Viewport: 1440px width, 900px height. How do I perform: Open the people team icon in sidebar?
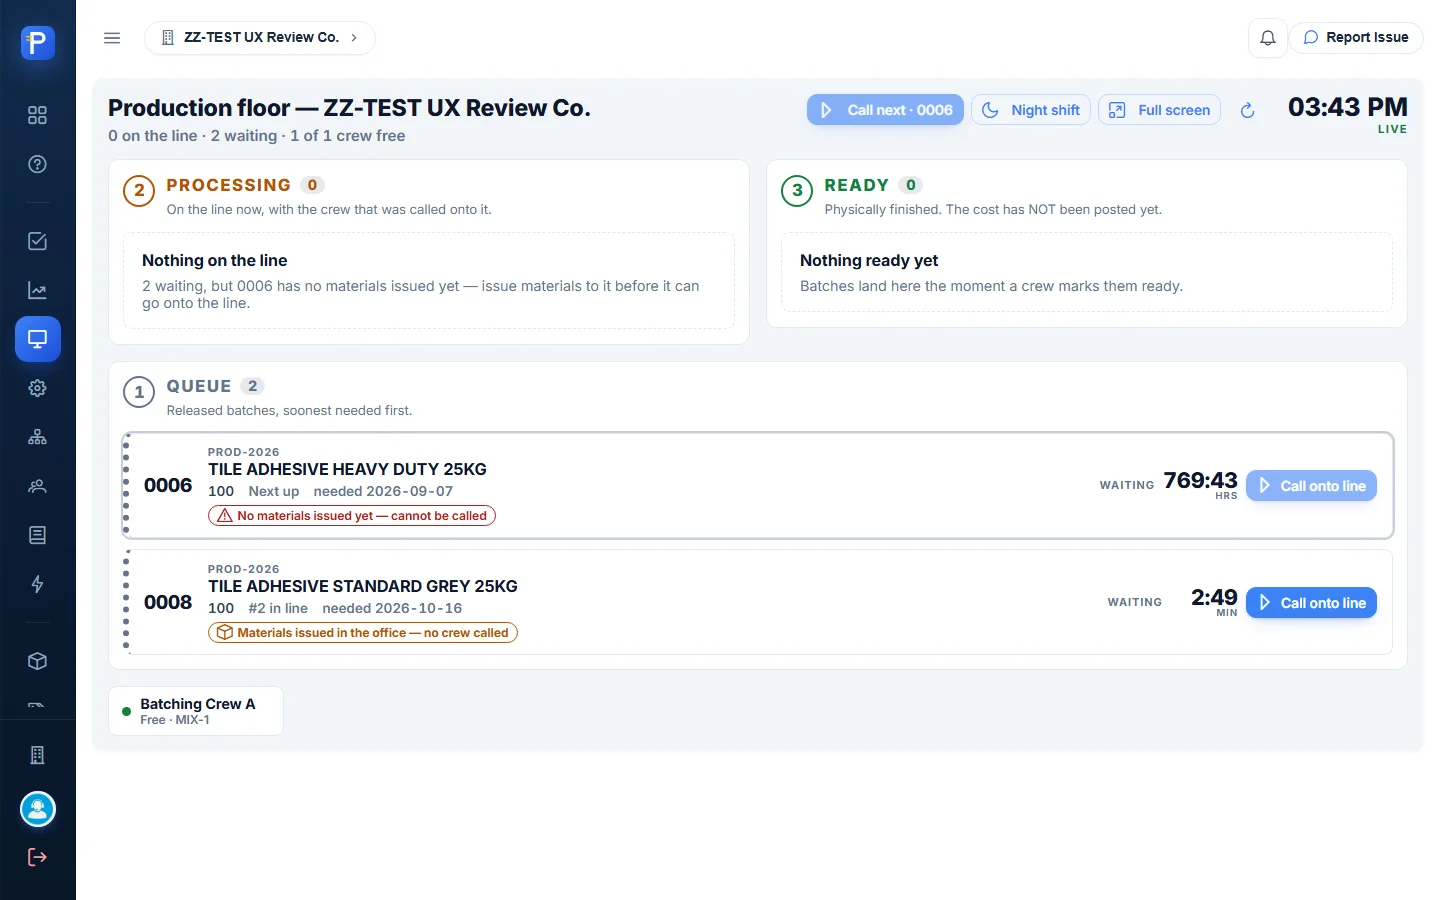pos(37,486)
